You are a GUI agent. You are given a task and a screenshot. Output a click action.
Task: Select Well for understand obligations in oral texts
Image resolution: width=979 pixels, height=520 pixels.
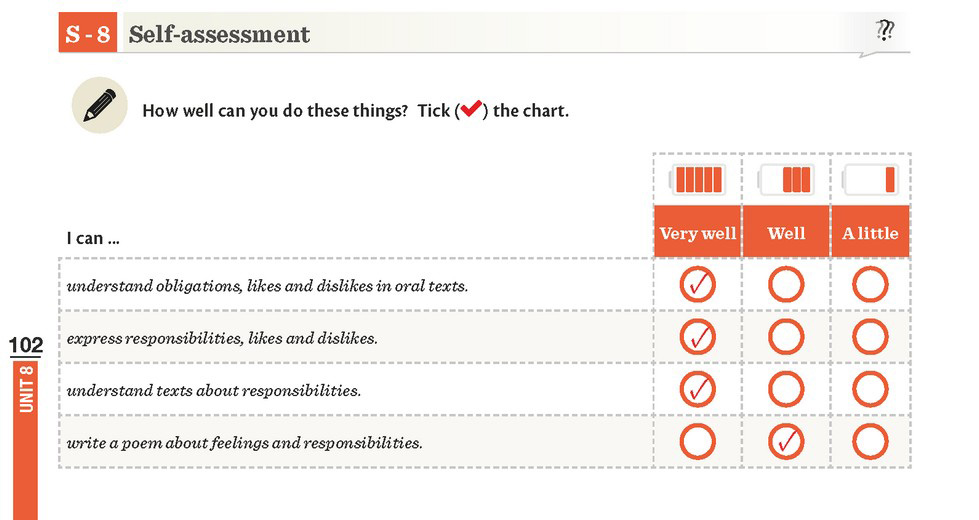pyautogui.click(x=786, y=285)
